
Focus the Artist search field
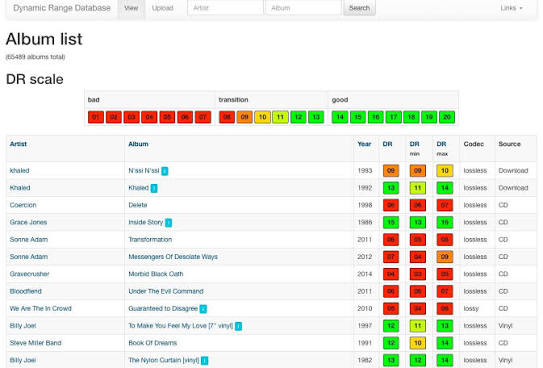click(x=225, y=8)
